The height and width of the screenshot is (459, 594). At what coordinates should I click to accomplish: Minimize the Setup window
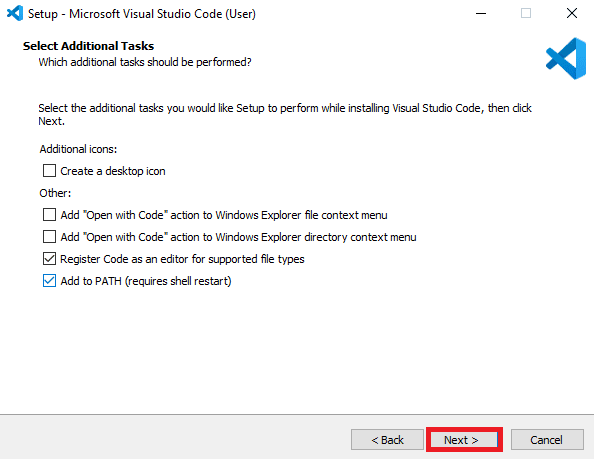tap(481, 13)
